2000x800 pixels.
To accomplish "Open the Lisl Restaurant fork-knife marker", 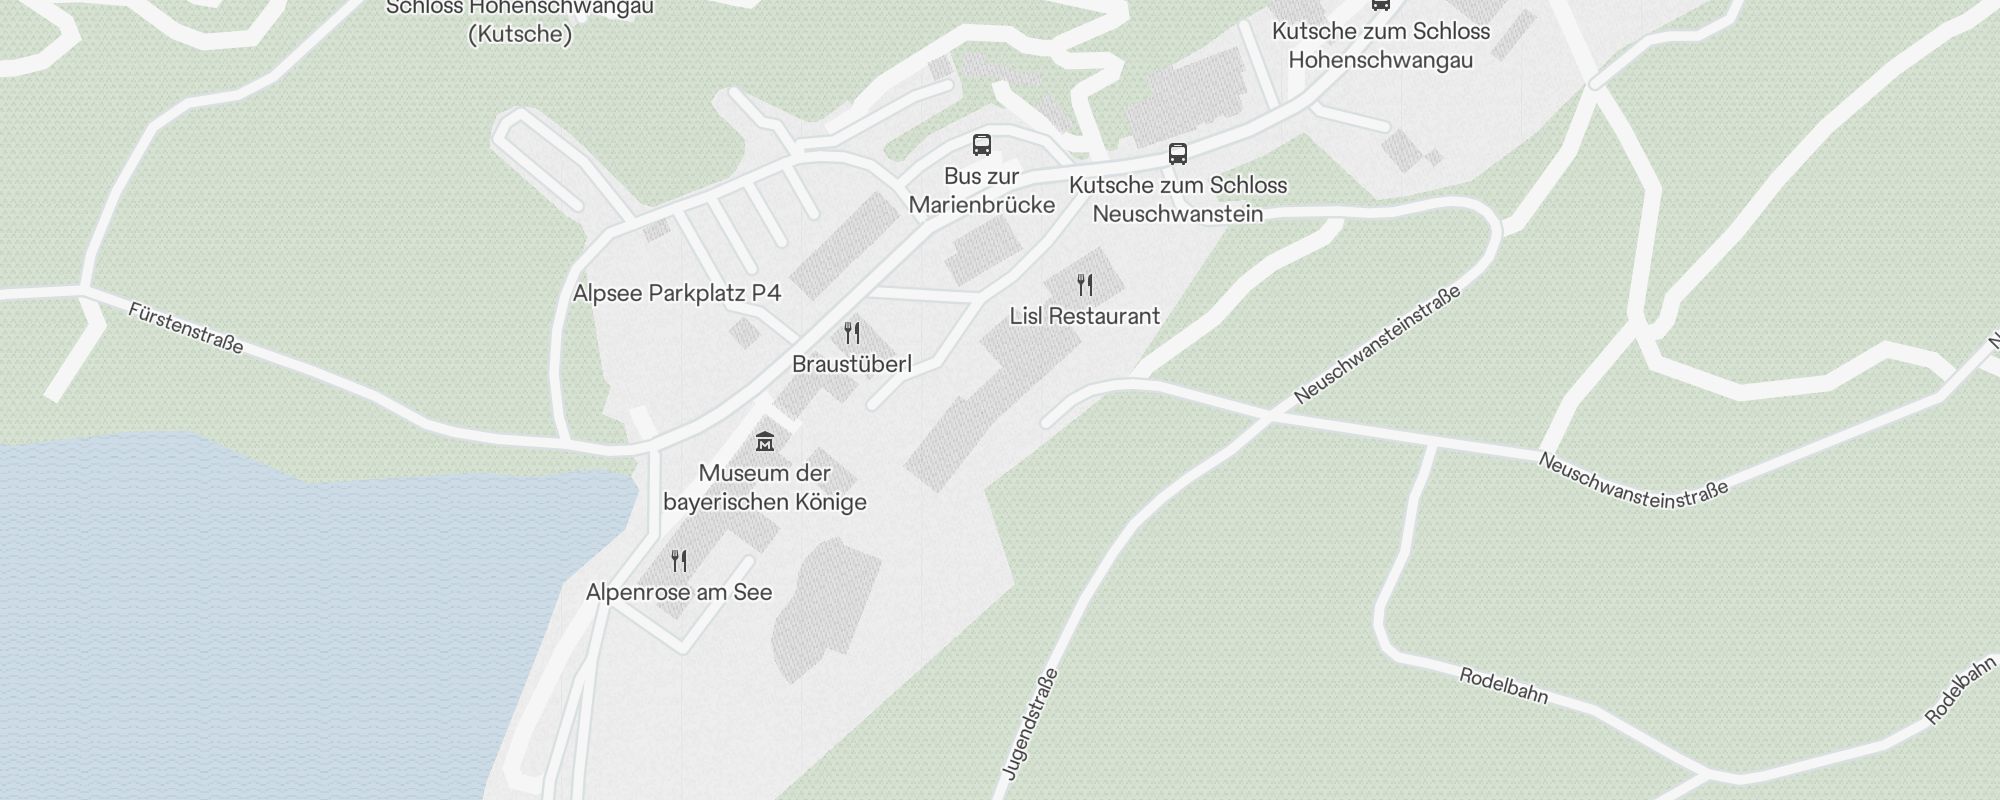I will 1085,285.
